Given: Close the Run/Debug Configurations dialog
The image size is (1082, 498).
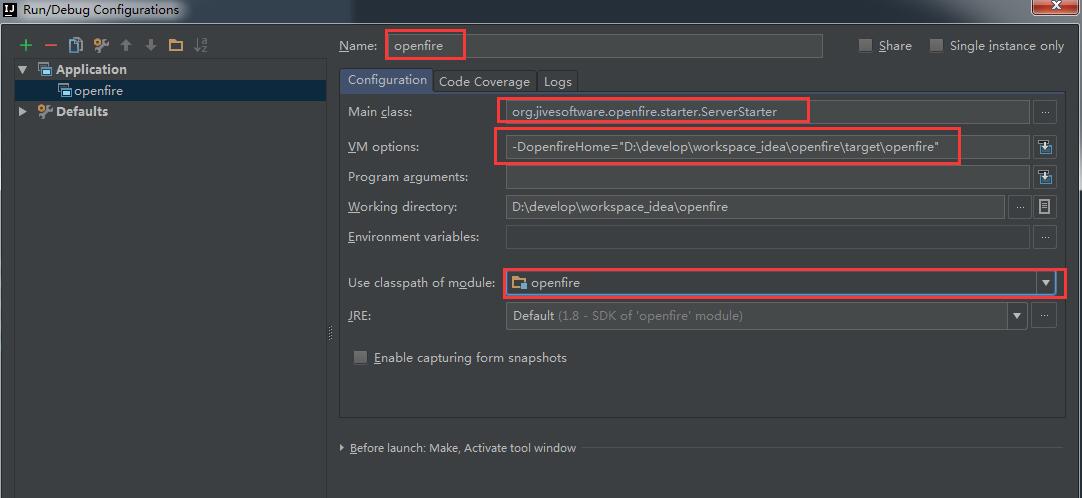Looking at the screenshot, I should [x=1055, y=7].
